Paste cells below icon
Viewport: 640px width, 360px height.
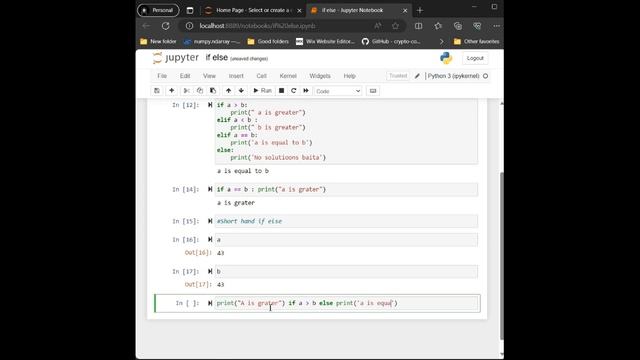(x=213, y=91)
